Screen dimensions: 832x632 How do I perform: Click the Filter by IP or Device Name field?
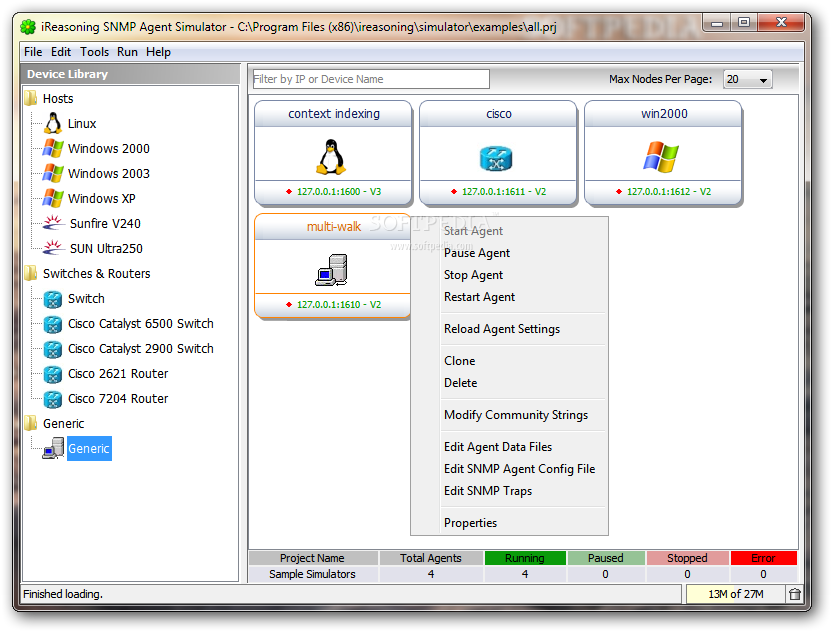(x=371, y=79)
